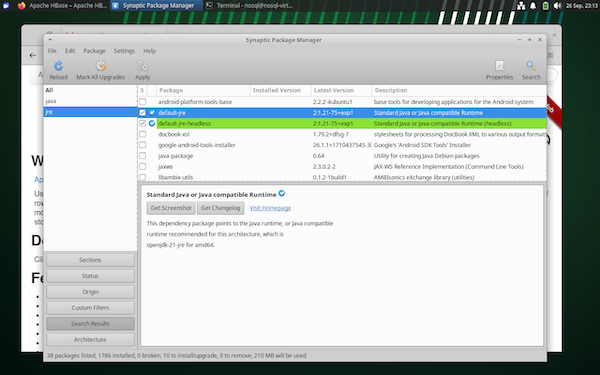The image size is (600, 375).
Task: Reload package information with Reload icon
Action: tap(59, 66)
